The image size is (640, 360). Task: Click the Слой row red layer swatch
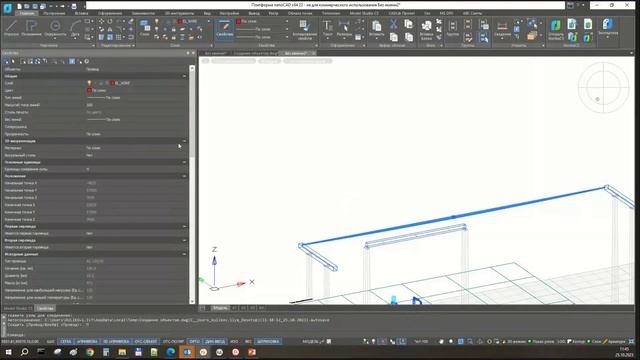click(113, 83)
